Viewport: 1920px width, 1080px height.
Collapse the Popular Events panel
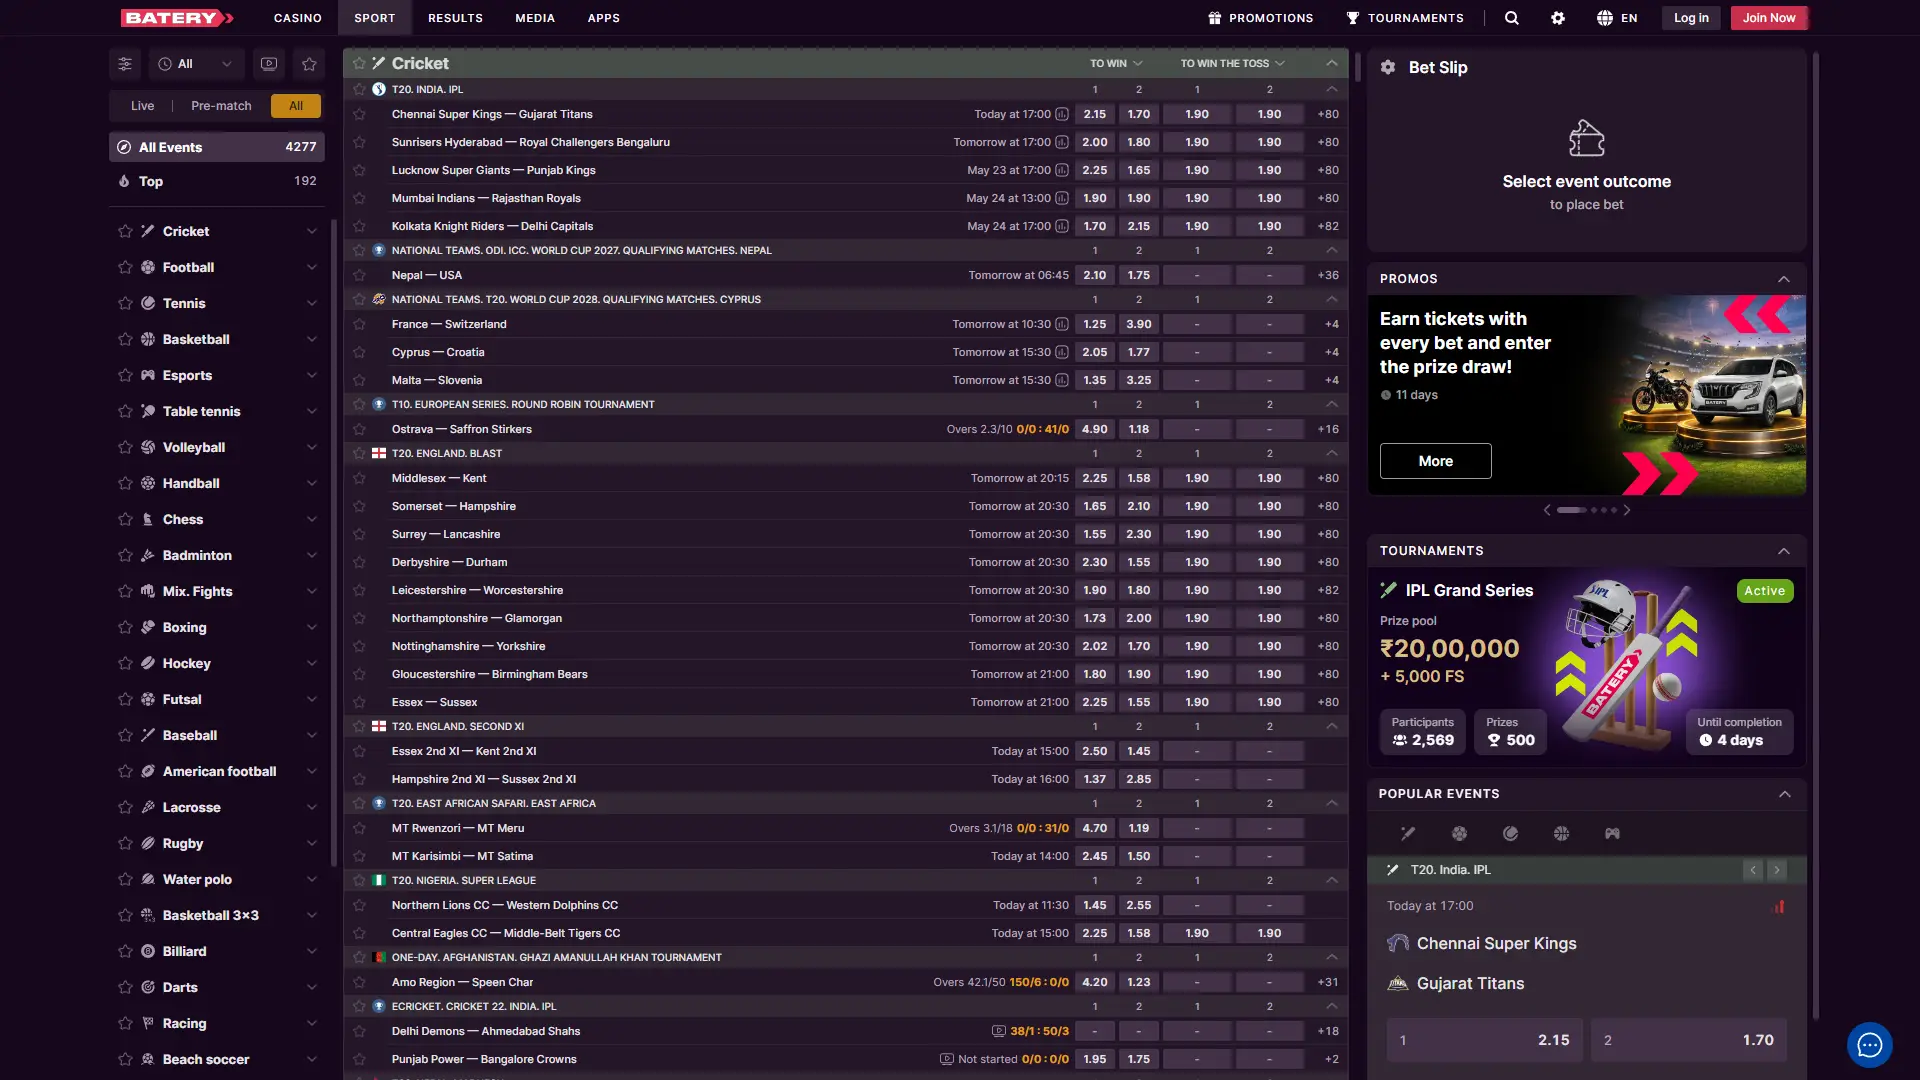[x=1784, y=794]
